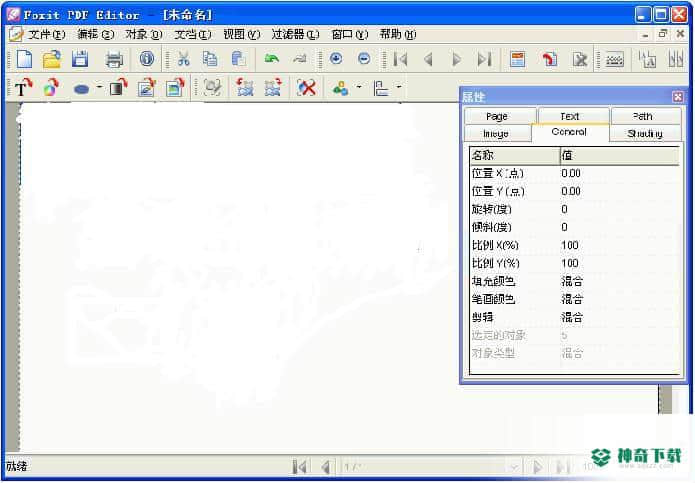Screen dimensions: 695x483
Task: Open the 对象(O) menu
Action: [x=144, y=34]
